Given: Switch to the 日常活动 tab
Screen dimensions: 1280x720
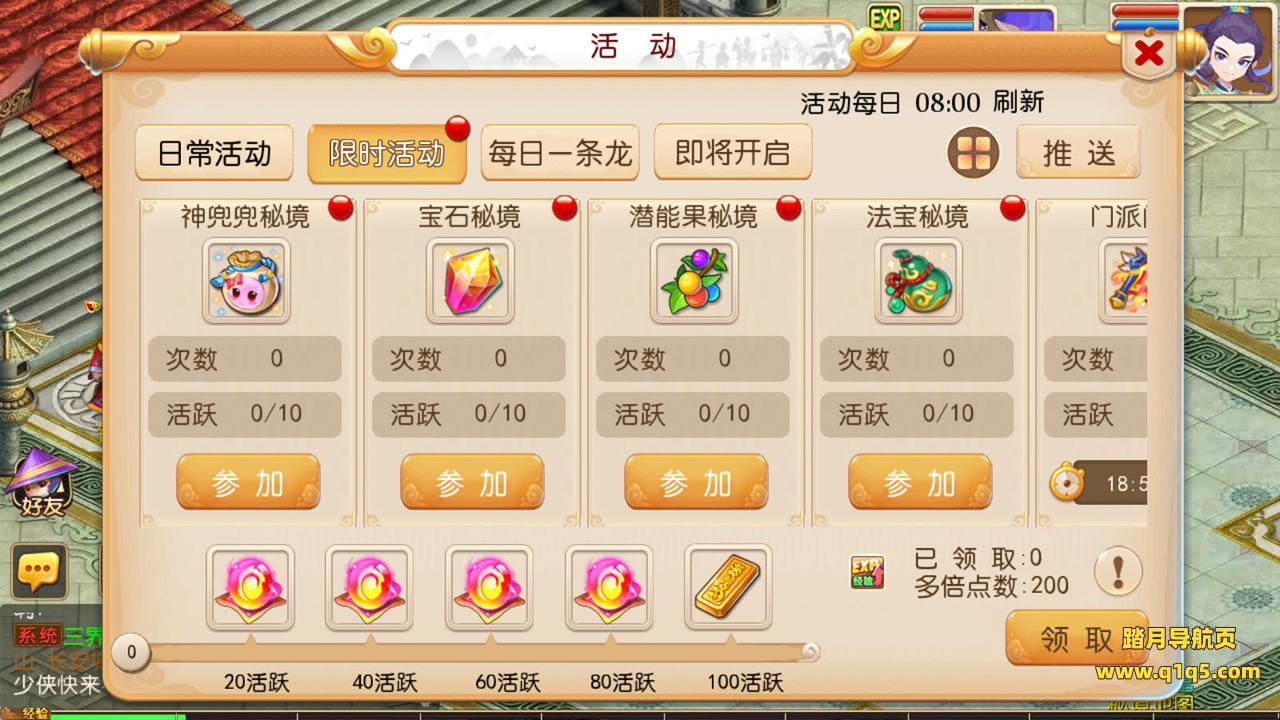Looking at the screenshot, I should 214,153.
